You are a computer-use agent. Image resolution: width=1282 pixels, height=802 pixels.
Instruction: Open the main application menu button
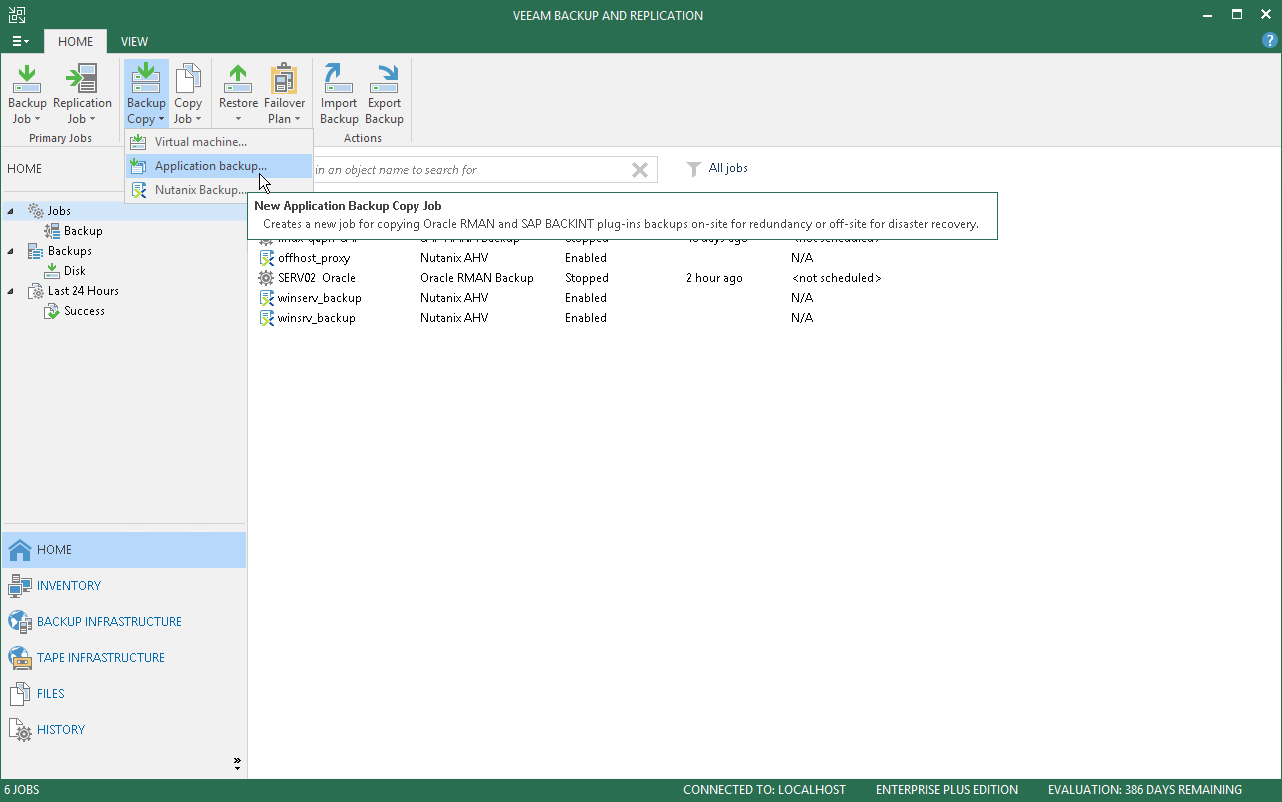click(x=20, y=41)
